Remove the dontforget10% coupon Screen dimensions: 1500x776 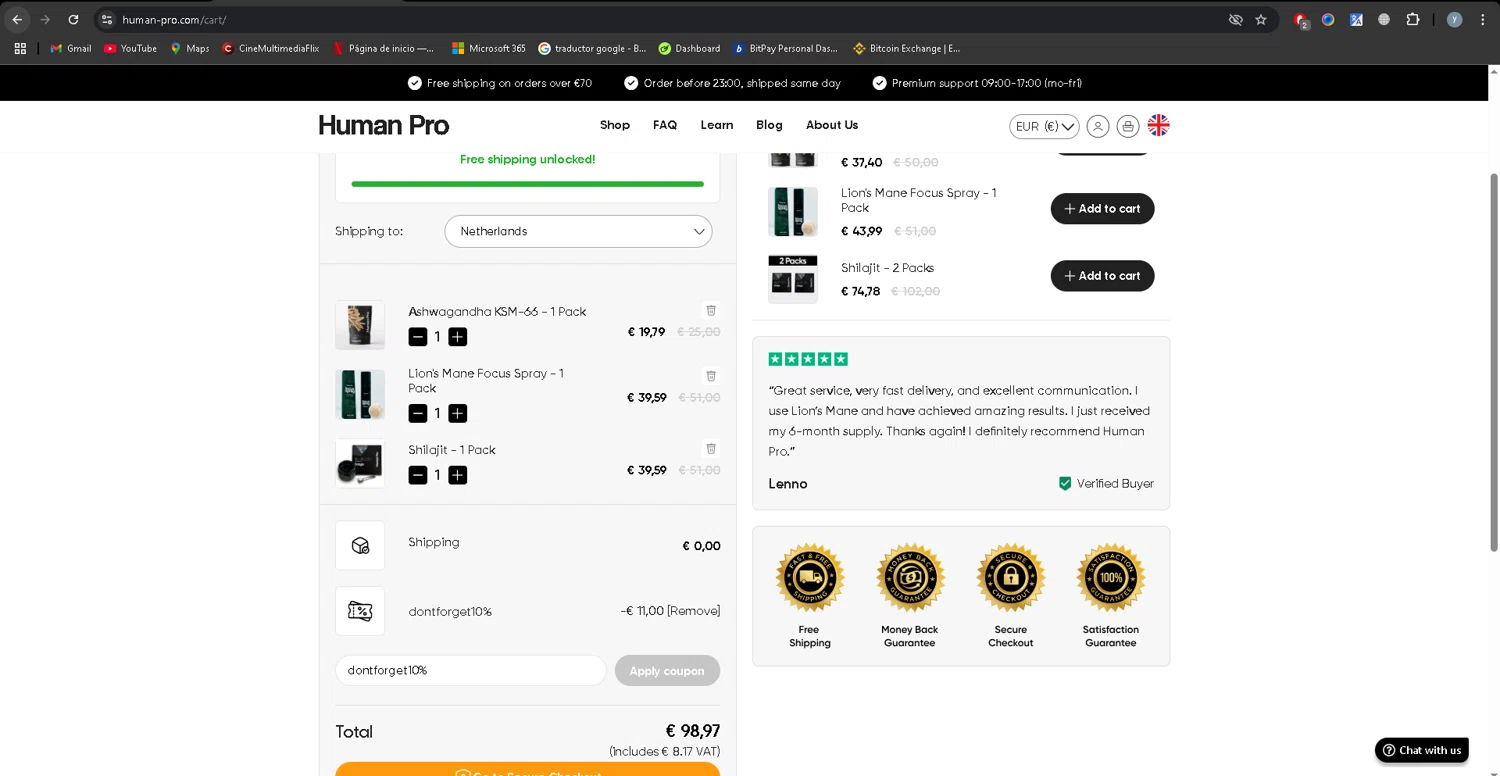pyautogui.click(x=693, y=611)
